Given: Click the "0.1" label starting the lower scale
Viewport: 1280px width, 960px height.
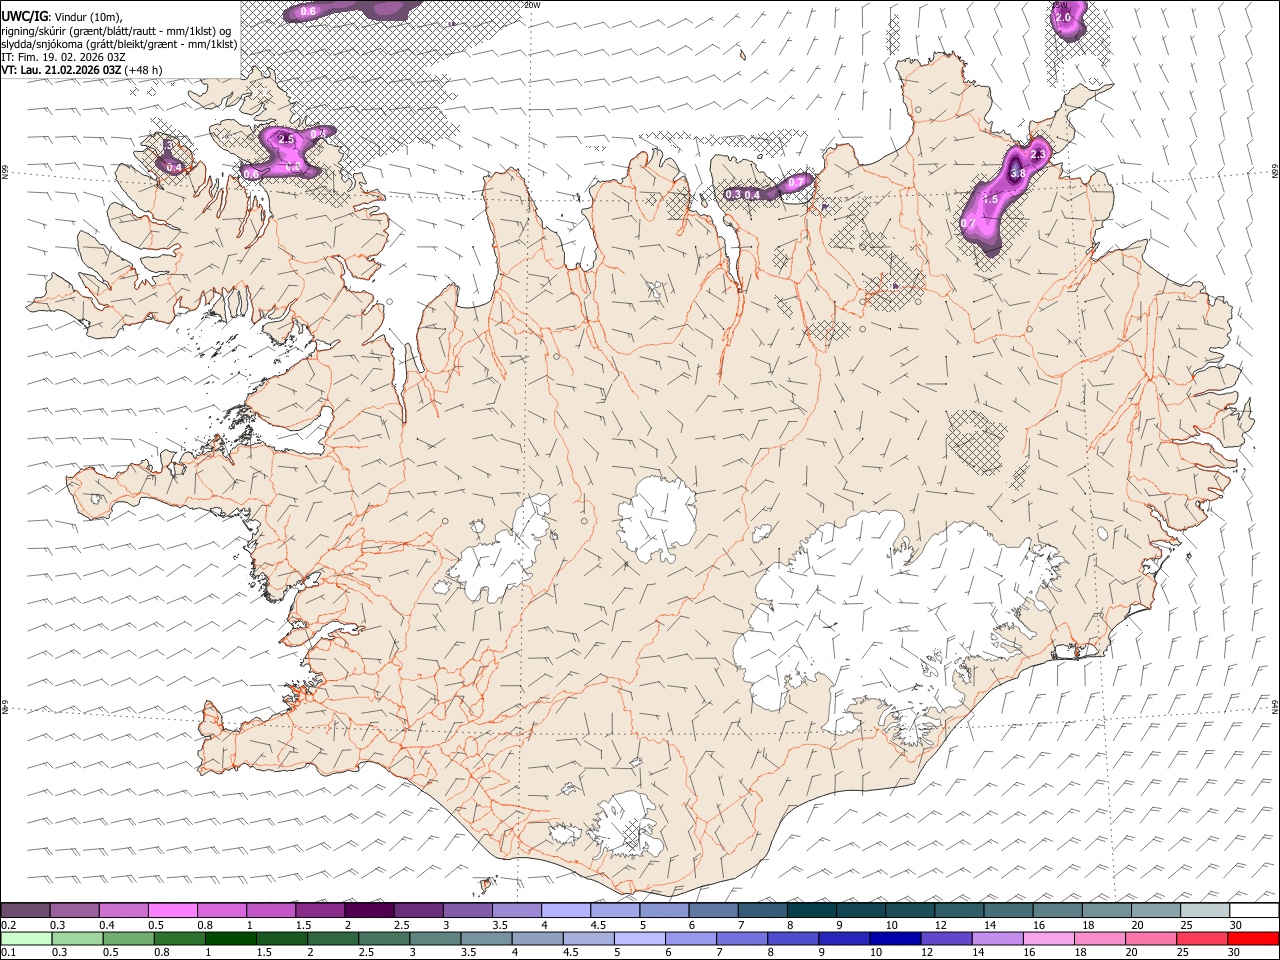Looking at the screenshot, I should coord(9,953).
